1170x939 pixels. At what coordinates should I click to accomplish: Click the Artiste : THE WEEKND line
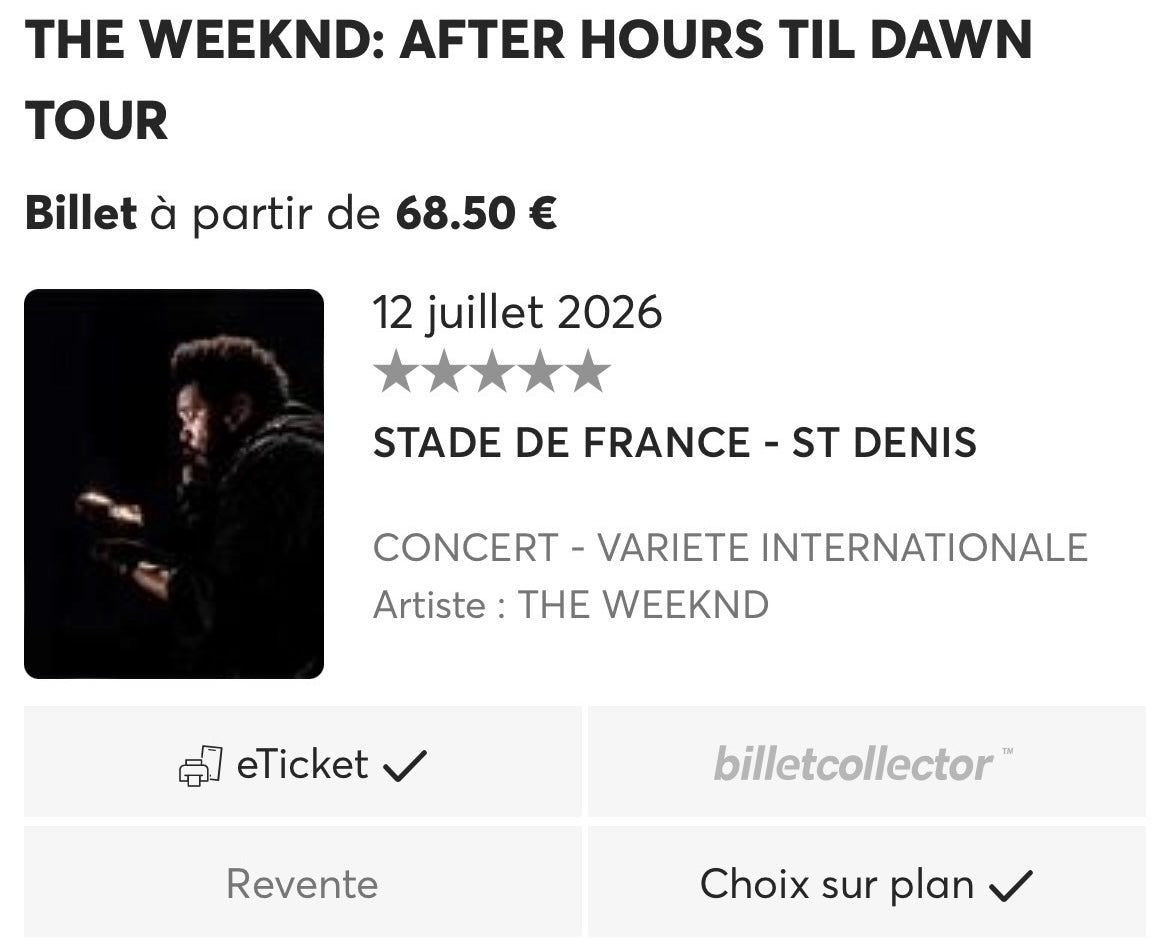click(570, 605)
